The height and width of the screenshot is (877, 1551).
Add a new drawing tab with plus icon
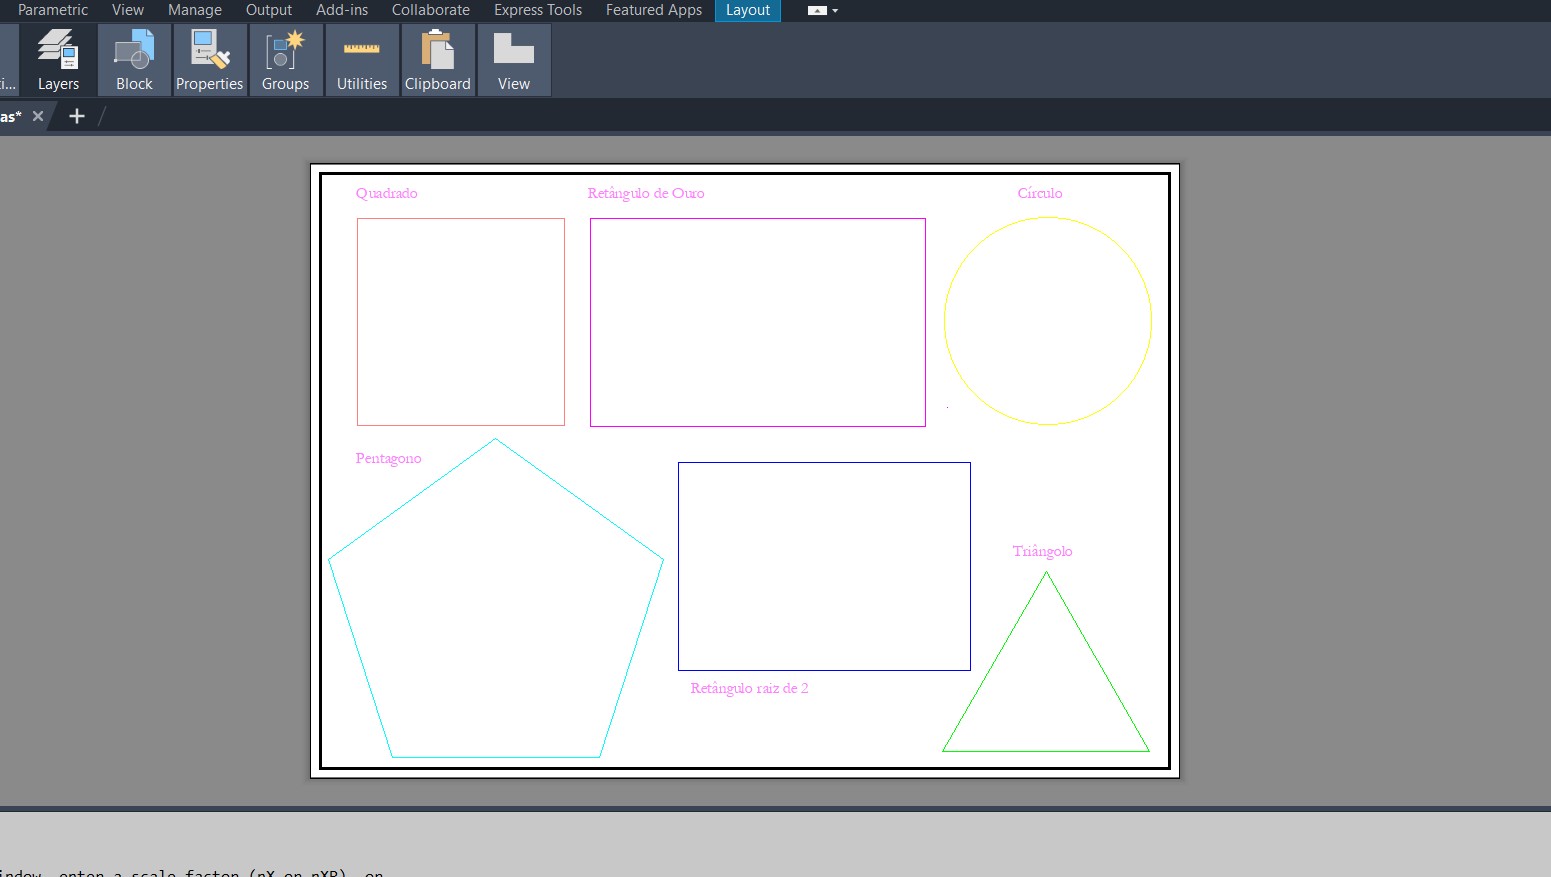77,116
